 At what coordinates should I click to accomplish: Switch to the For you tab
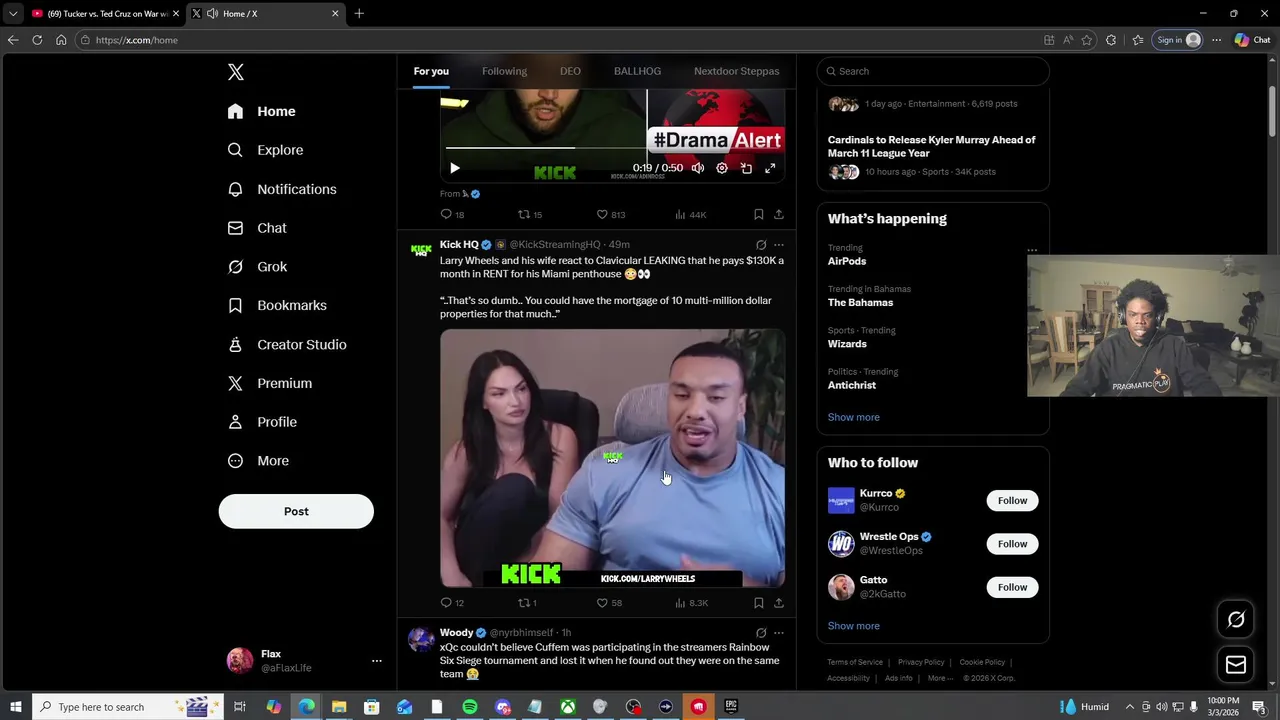[431, 71]
